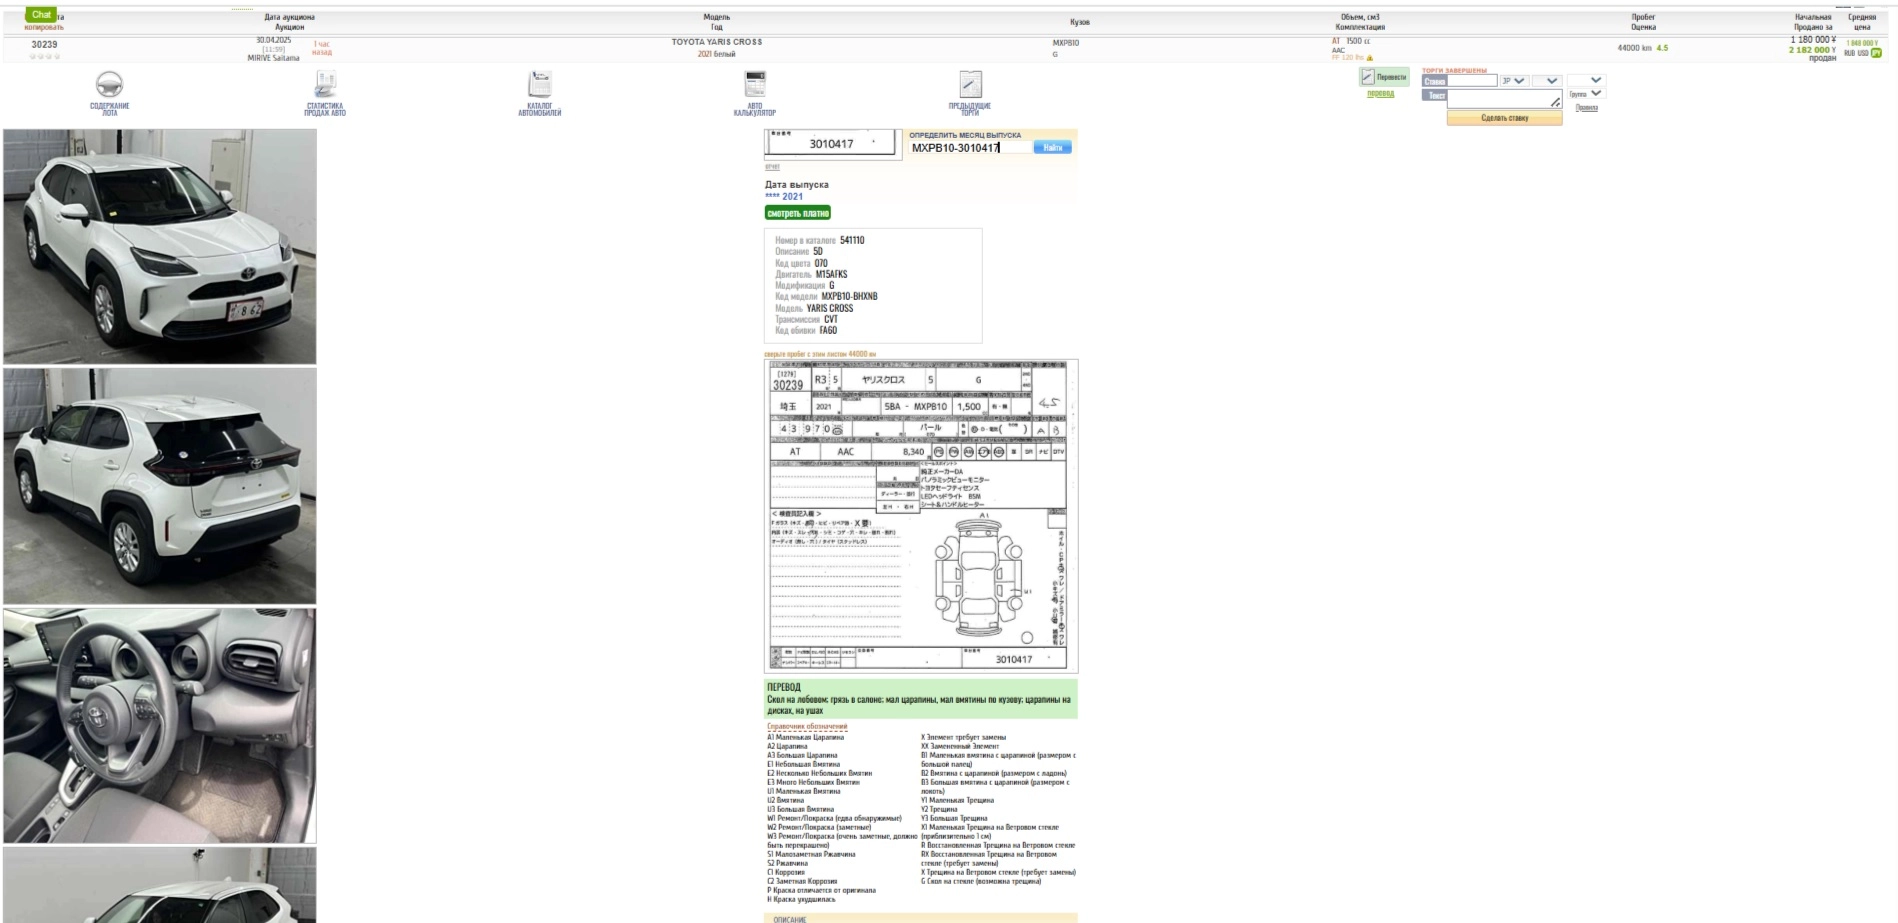This screenshot has width=1898, height=923.
Task: Click lot number 30239
Action: pos(44,44)
